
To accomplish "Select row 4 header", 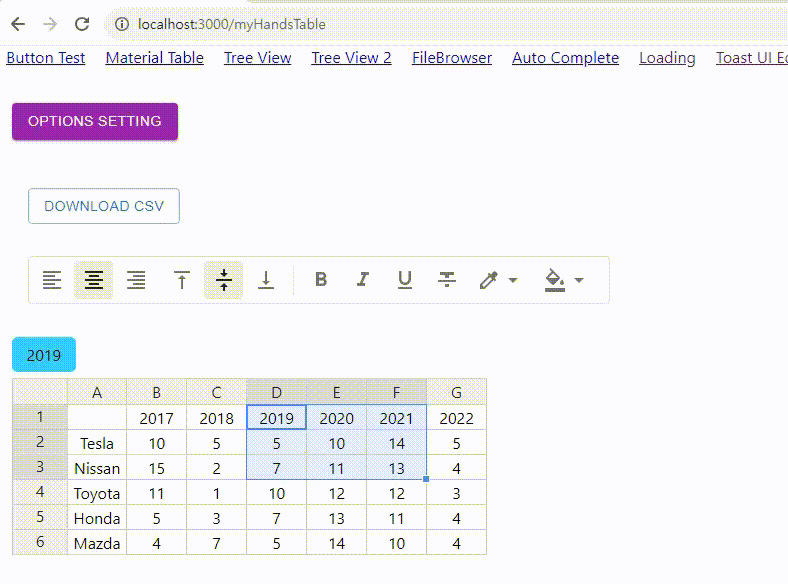I will click(40, 492).
